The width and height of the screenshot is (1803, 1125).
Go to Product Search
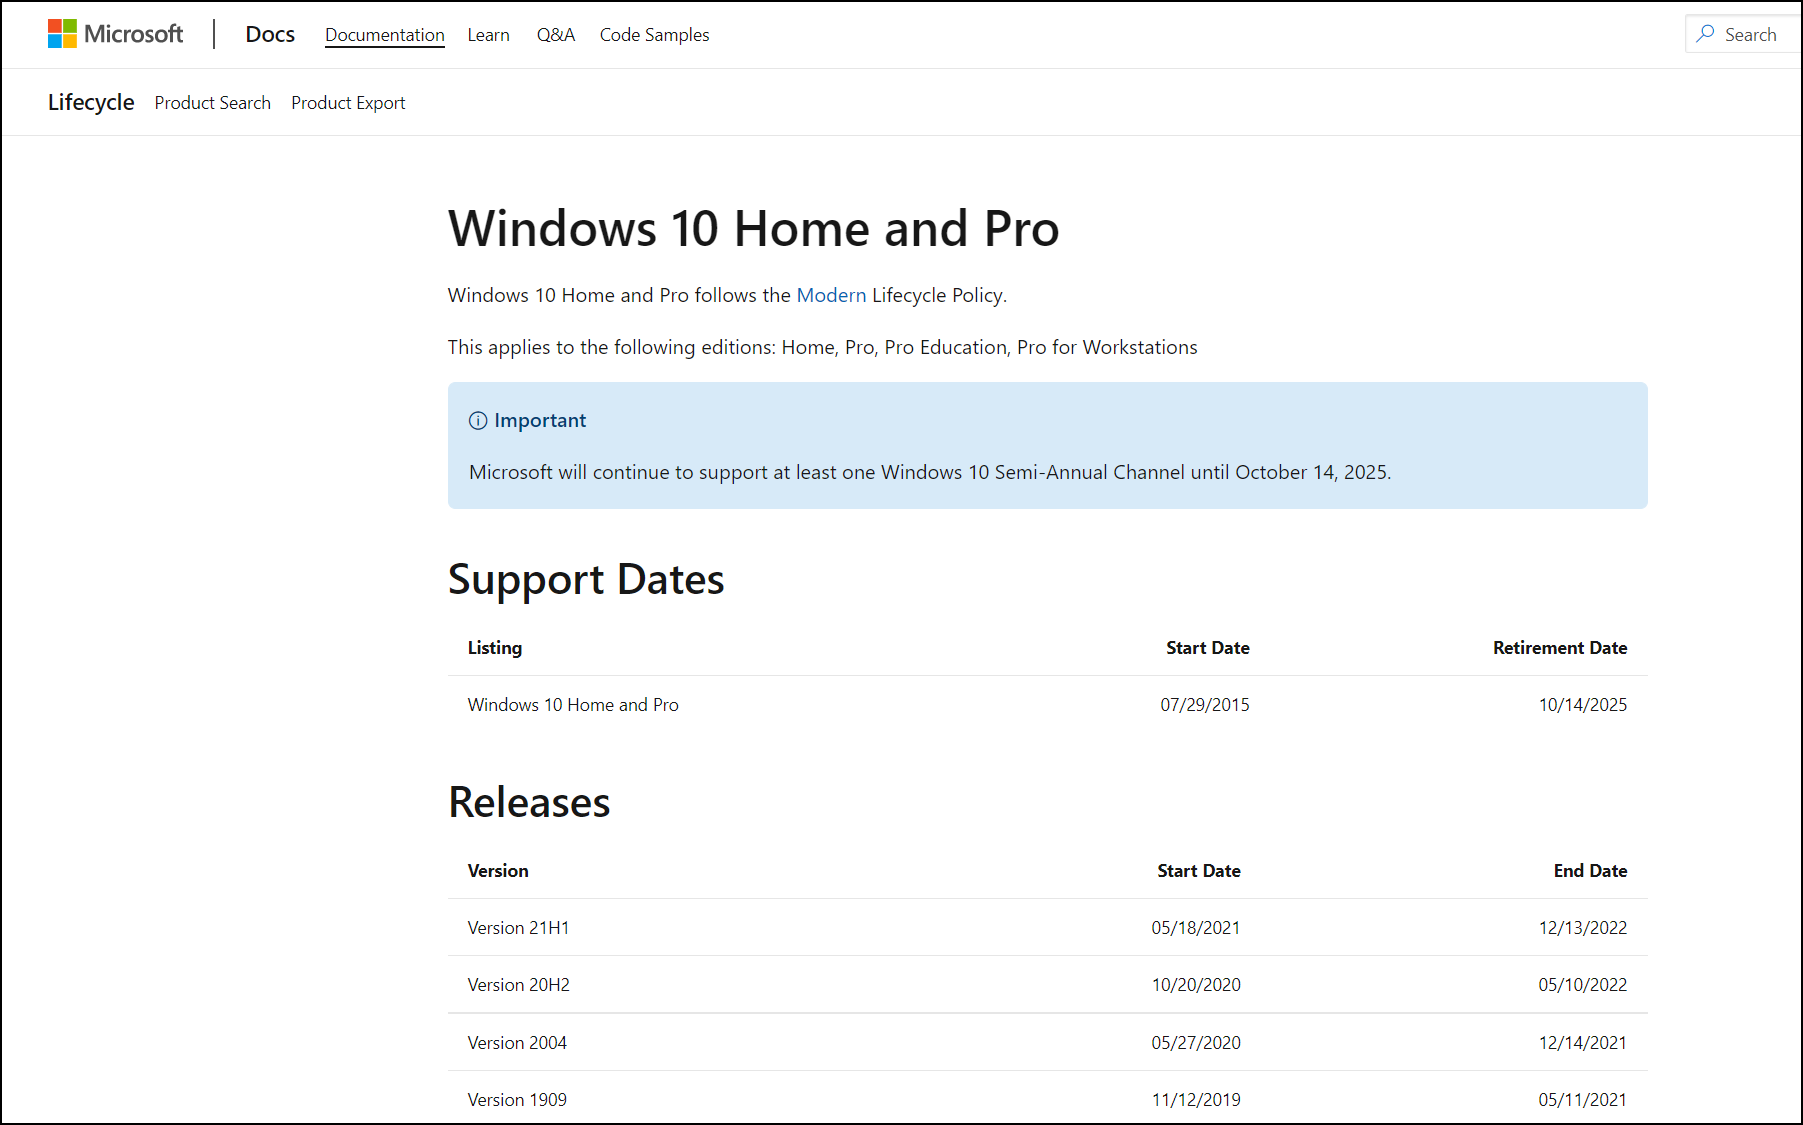[x=212, y=102]
